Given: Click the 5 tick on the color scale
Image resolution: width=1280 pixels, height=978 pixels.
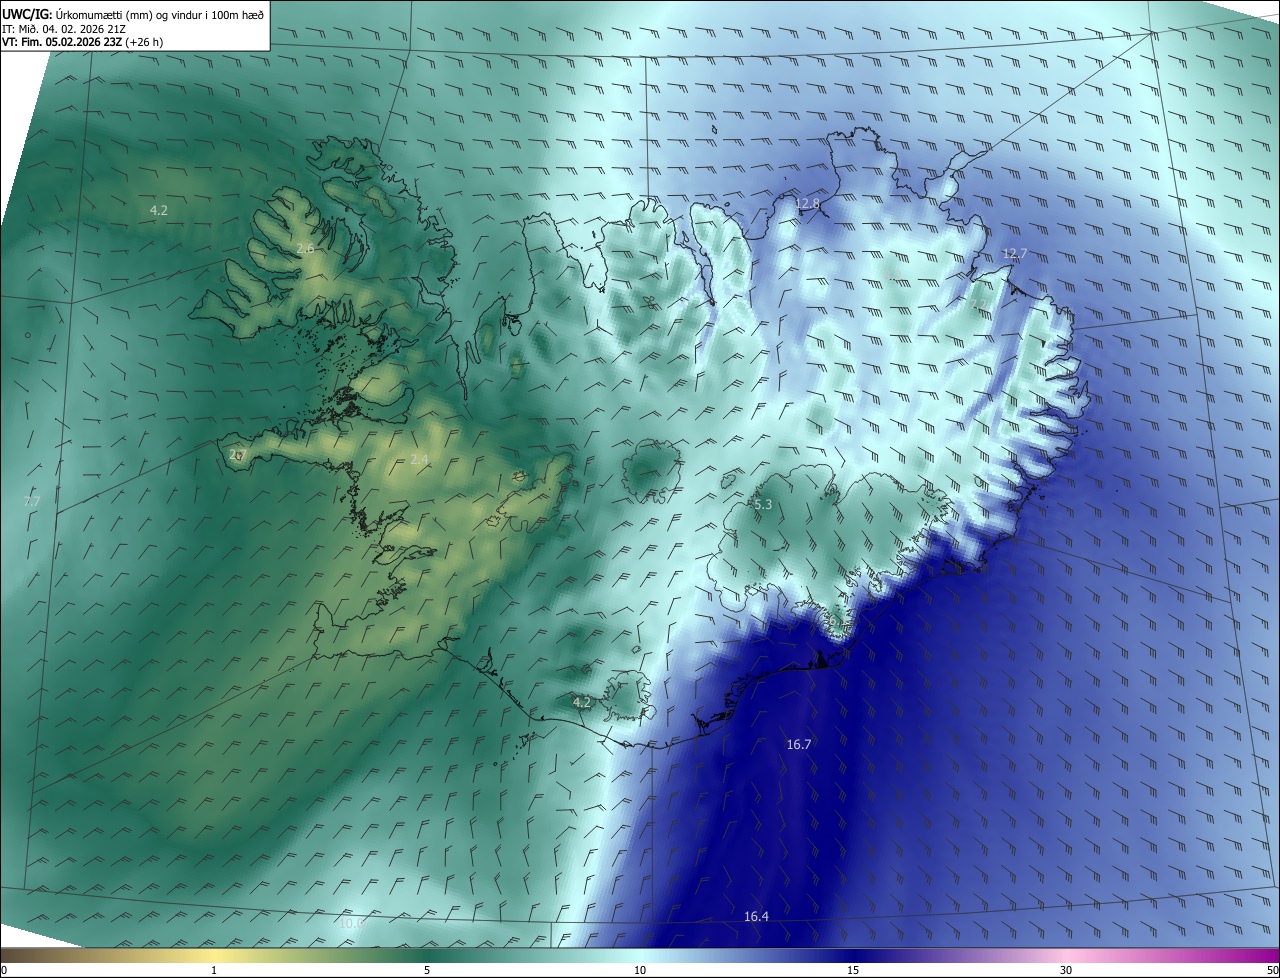Looking at the screenshot, I should (x=427, y=970).
